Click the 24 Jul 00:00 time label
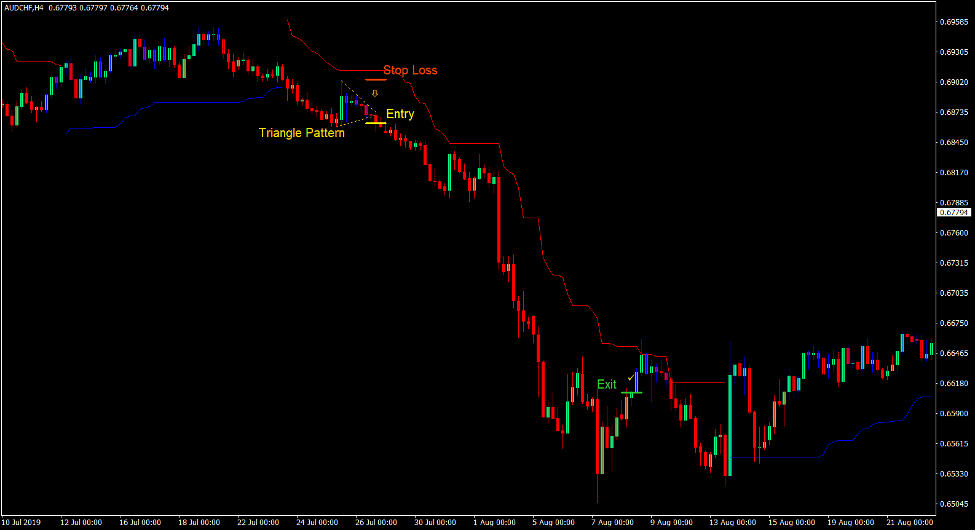 click(318, 522)
